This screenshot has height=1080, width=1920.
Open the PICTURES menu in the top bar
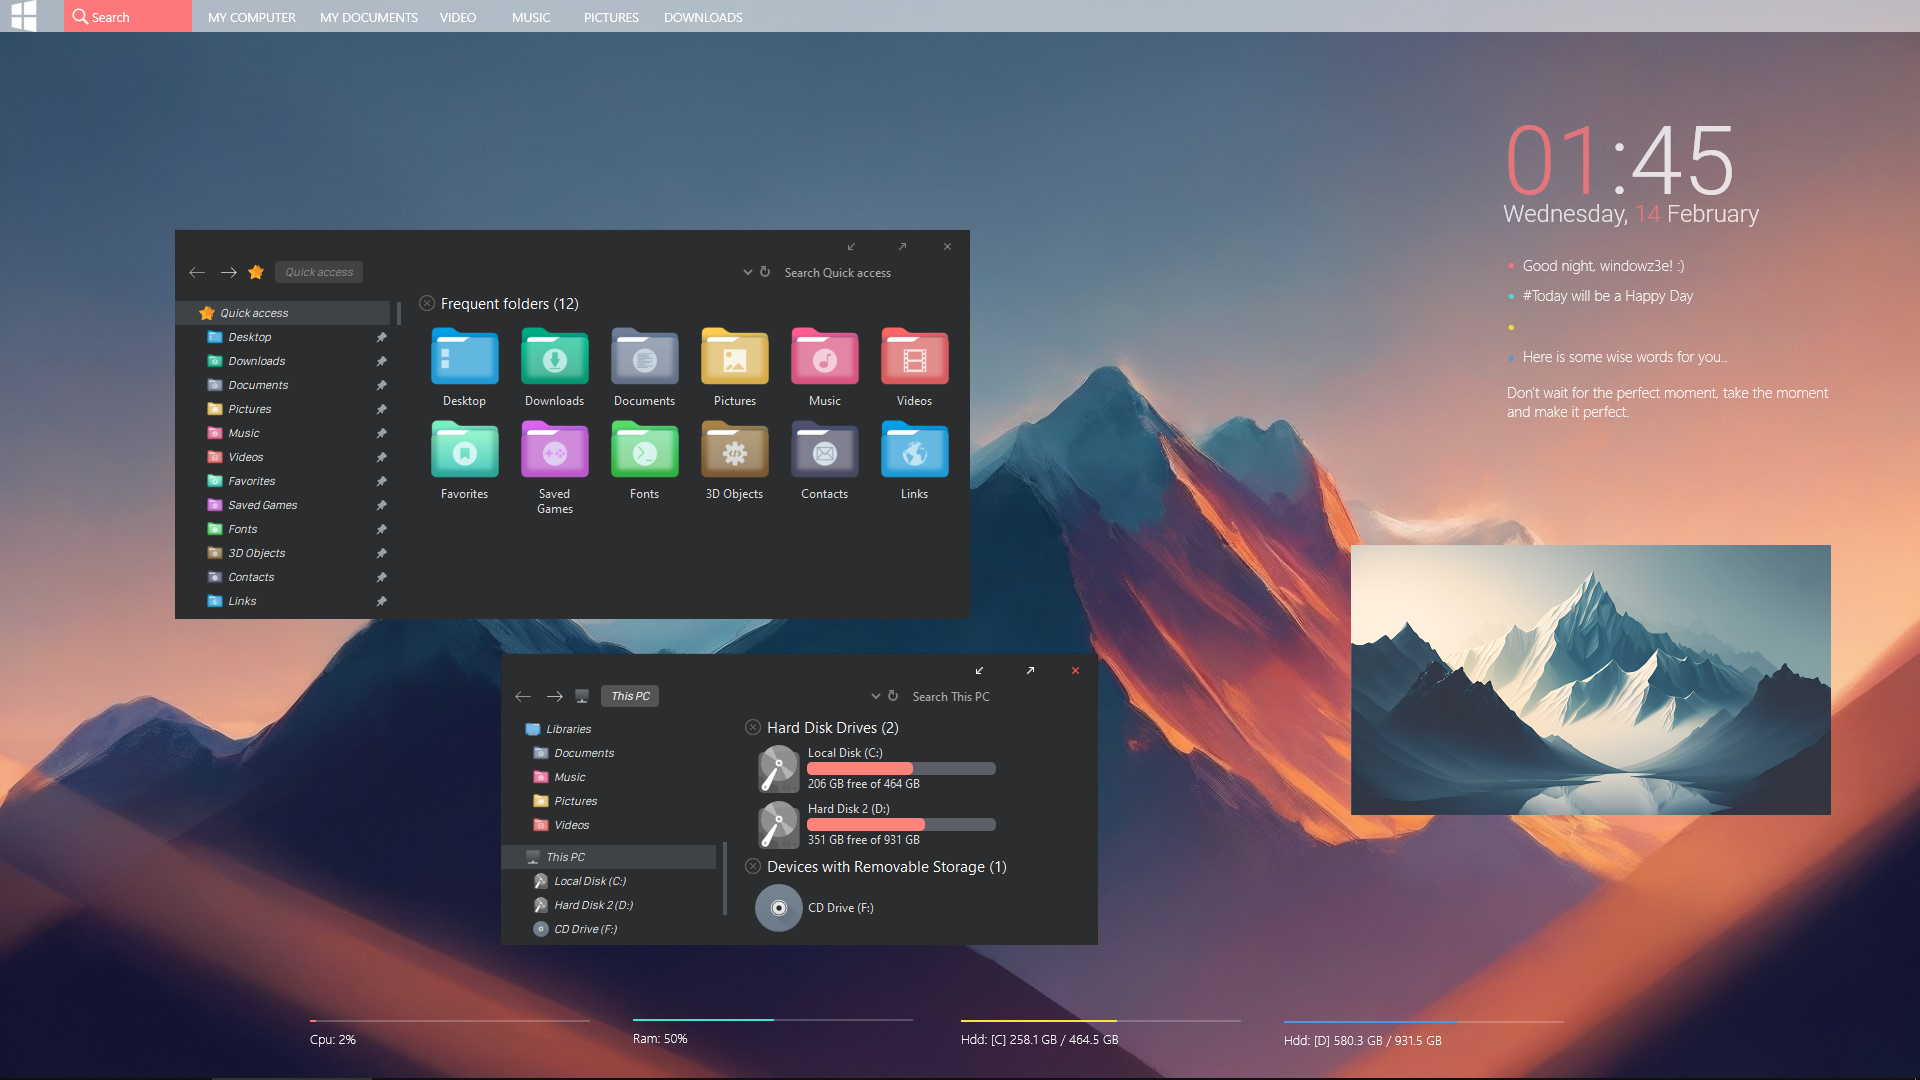[610, 17]
